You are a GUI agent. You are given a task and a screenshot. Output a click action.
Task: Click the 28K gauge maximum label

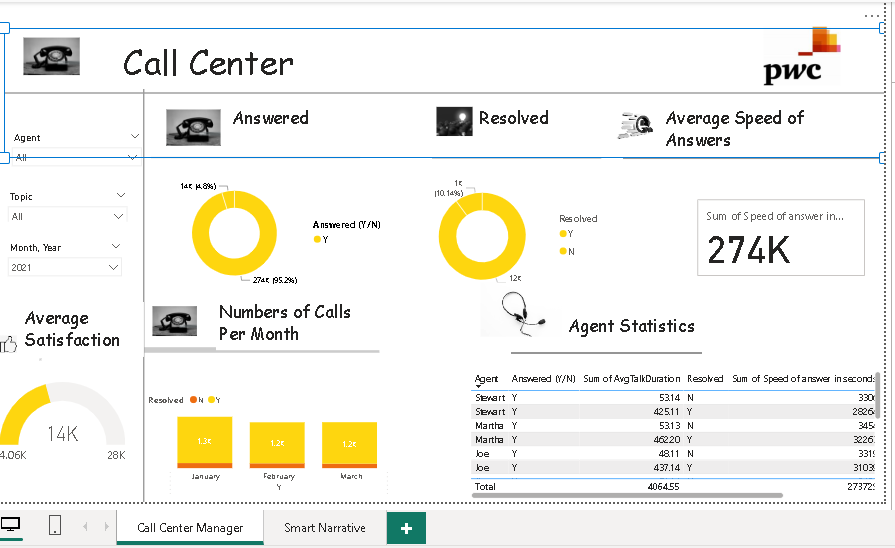click(116, 455)
